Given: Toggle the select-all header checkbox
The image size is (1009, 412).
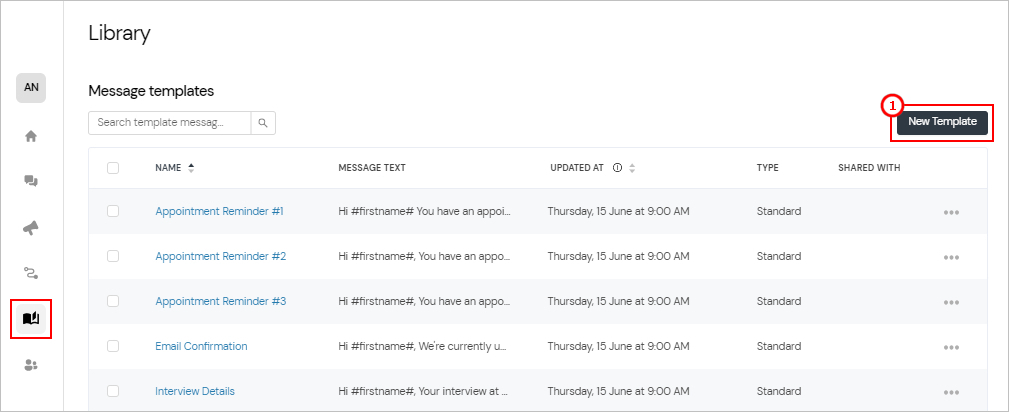Looking at the screenshot, I should point(113,168).
